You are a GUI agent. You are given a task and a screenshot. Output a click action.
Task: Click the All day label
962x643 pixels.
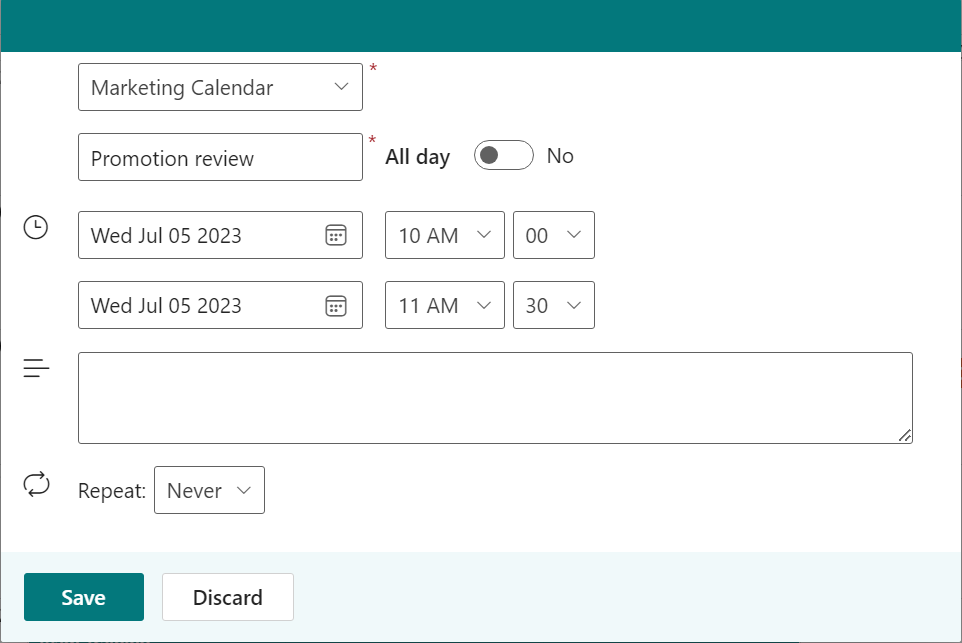tap(418, 157)
